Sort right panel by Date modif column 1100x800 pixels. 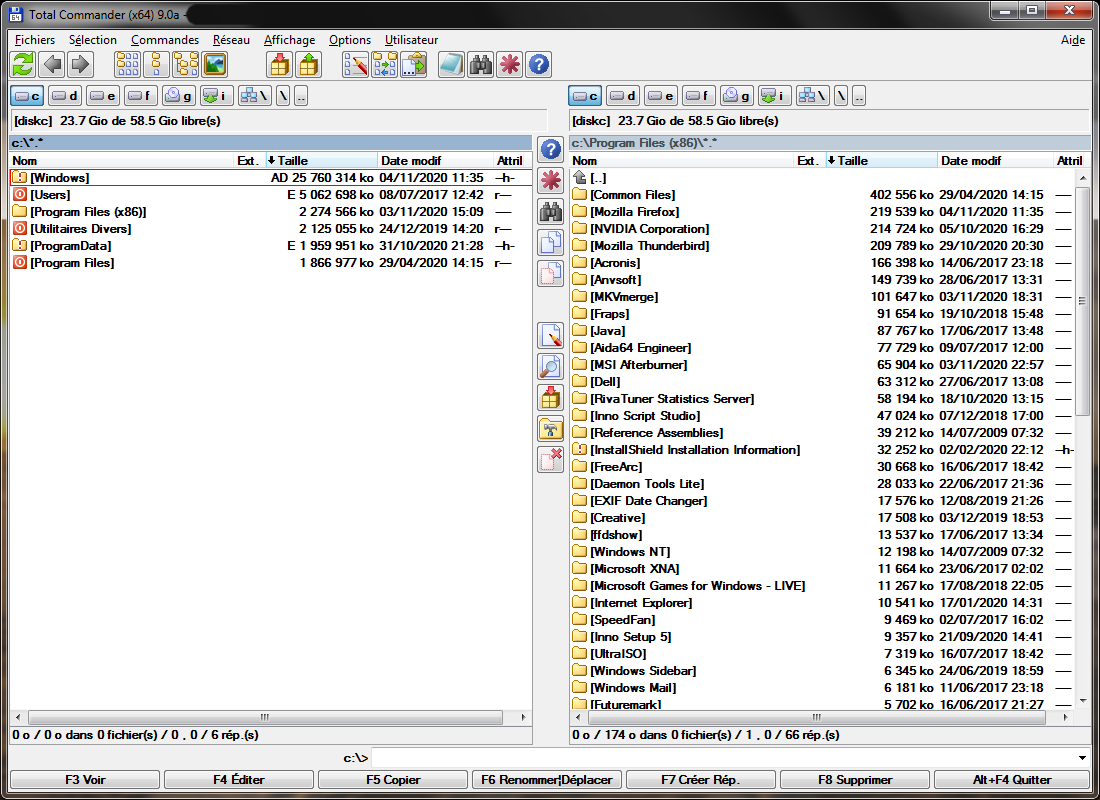pos(996,161)
